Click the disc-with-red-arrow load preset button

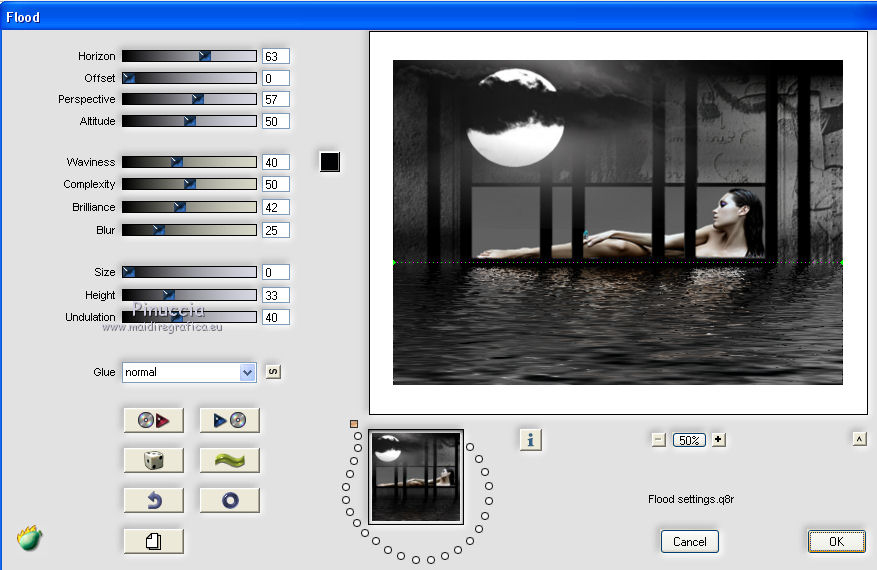click(x=153, y=421)
